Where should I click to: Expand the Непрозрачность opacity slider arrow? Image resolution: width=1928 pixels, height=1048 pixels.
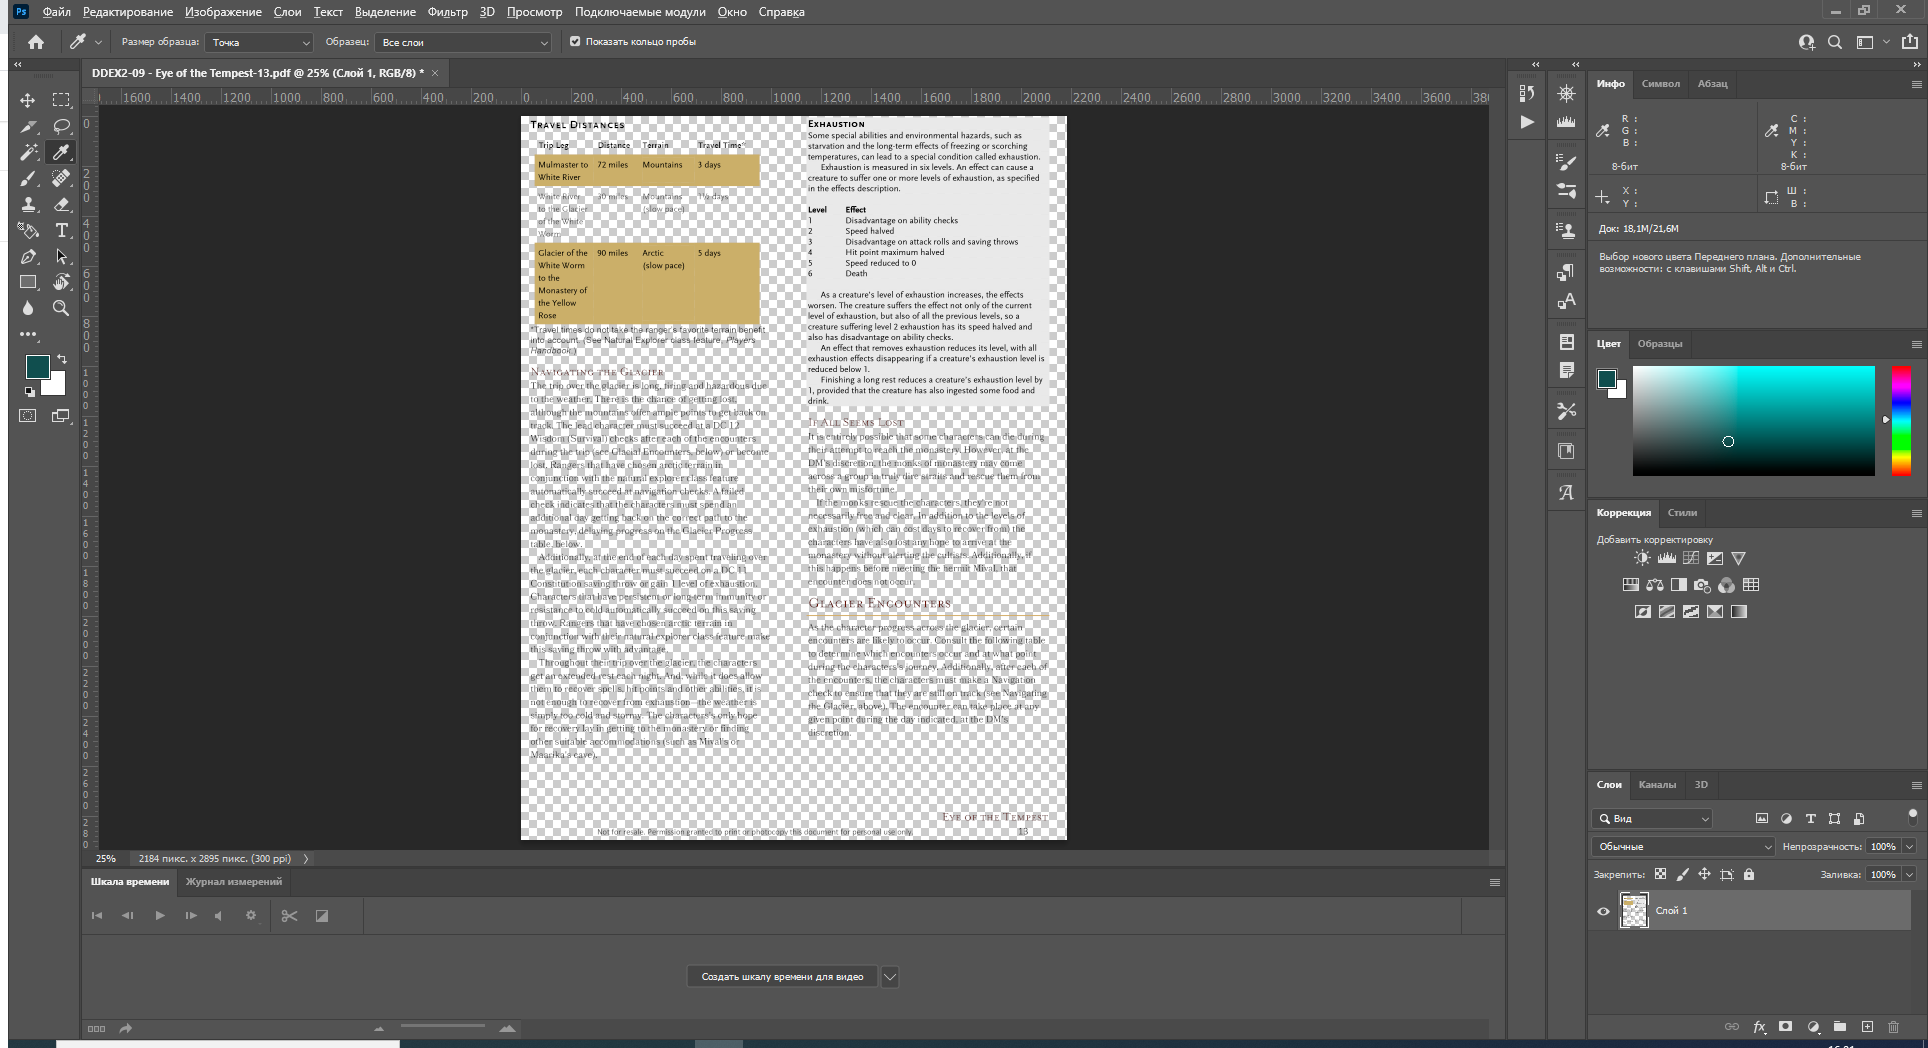pos(1909,846)
